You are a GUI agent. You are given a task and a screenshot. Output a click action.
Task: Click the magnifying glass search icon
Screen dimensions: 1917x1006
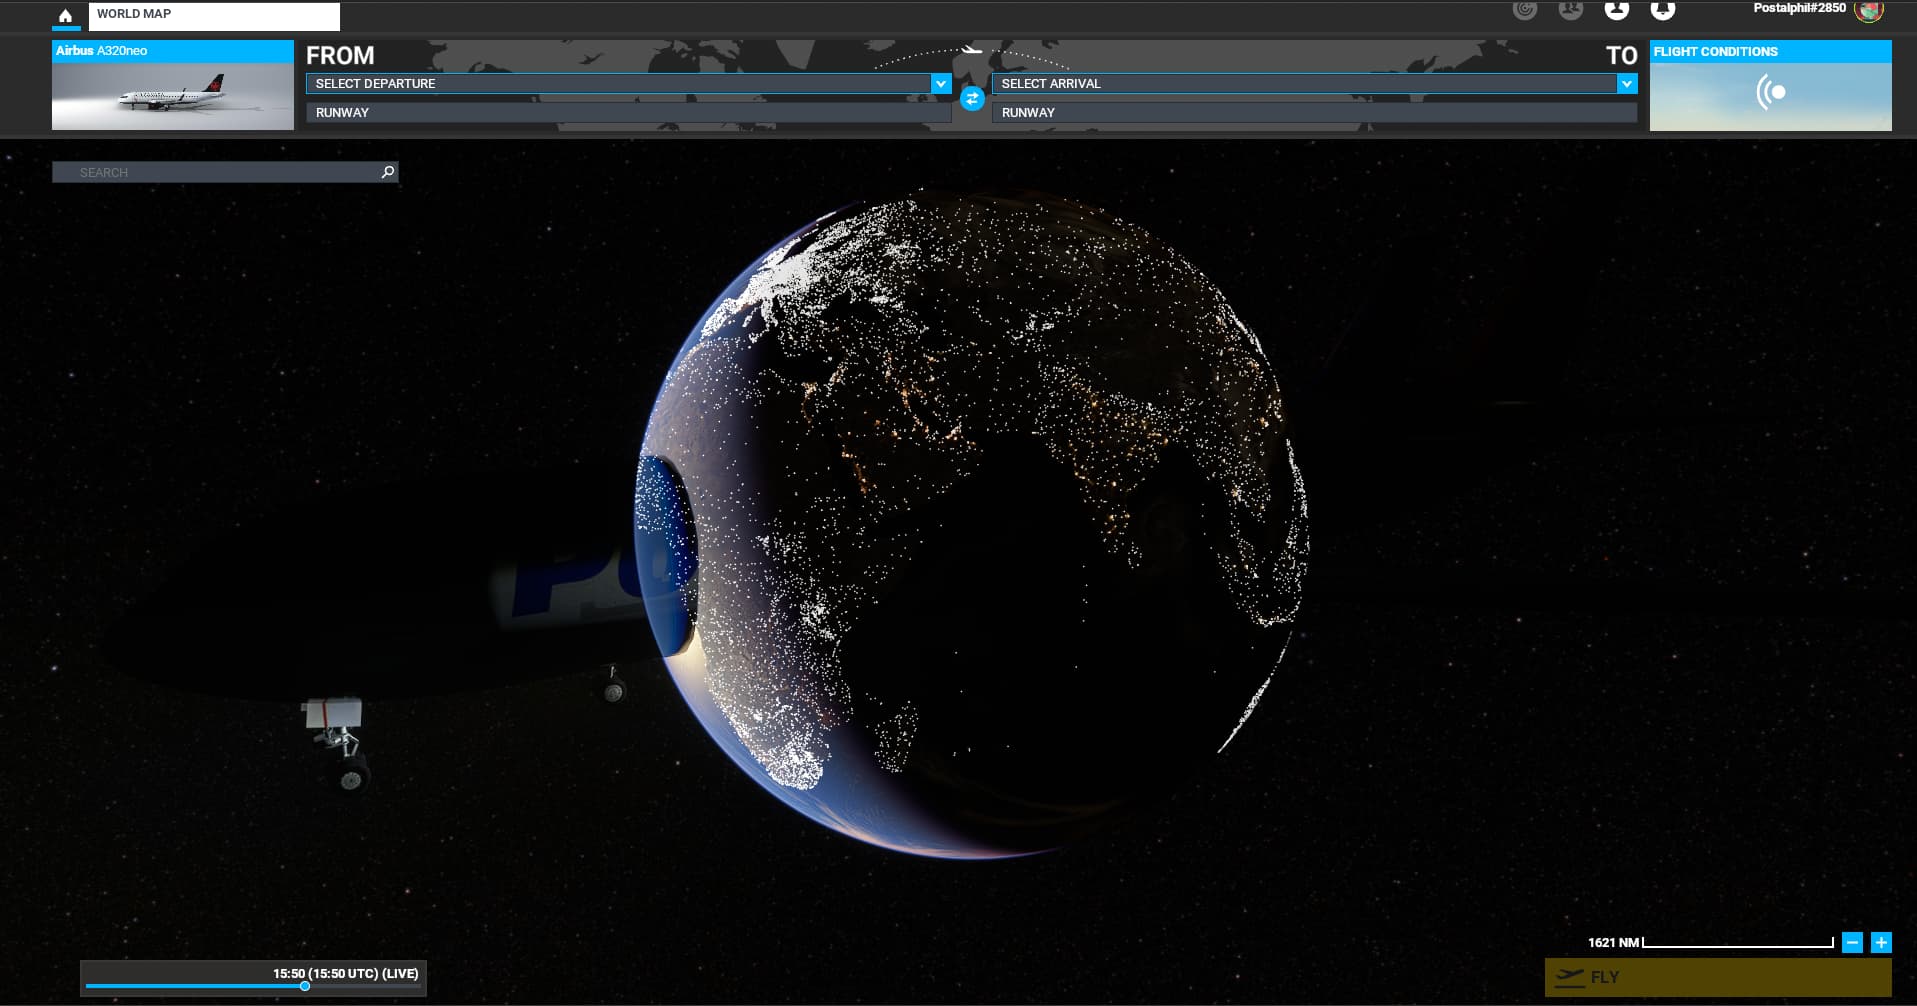[x=388, y=172]
